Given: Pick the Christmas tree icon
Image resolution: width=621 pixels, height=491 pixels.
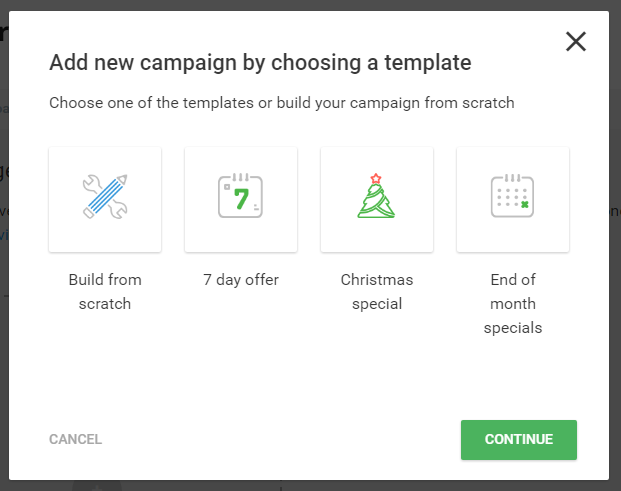Looking at the screenshot, I should click(376, 196).
